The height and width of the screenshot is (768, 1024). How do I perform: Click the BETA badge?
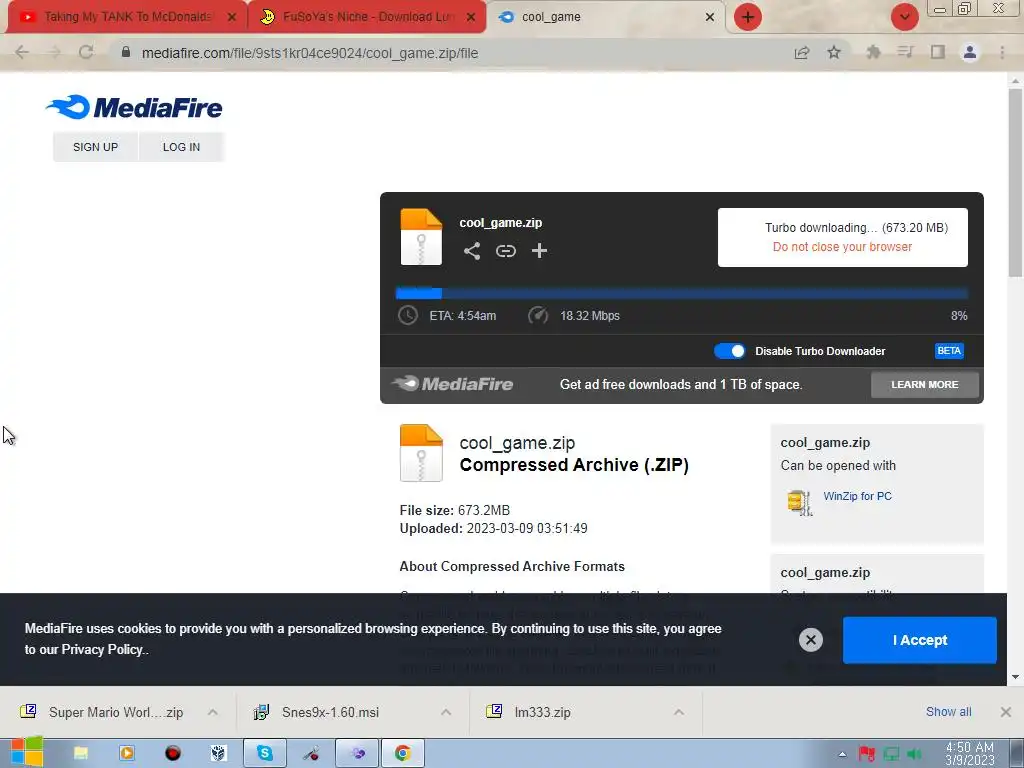949,351
